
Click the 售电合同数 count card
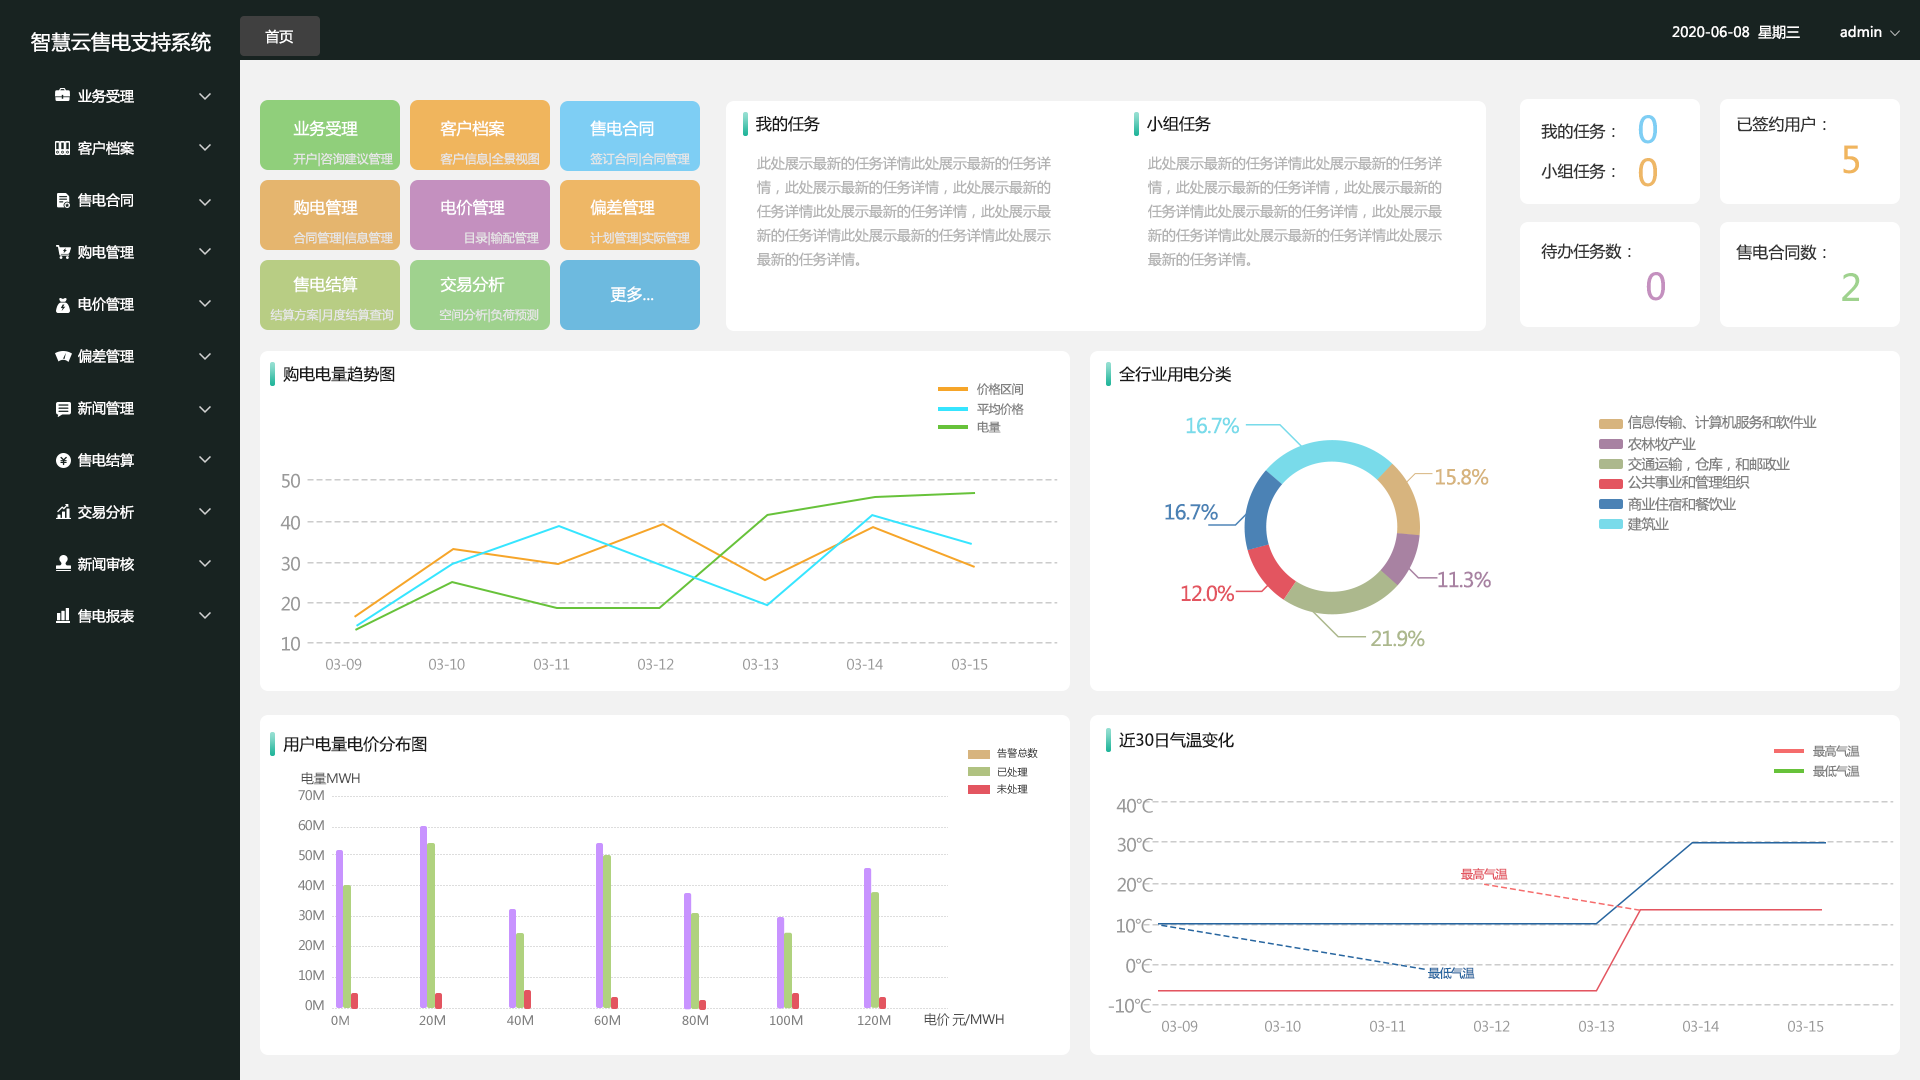pos(1810,274)
